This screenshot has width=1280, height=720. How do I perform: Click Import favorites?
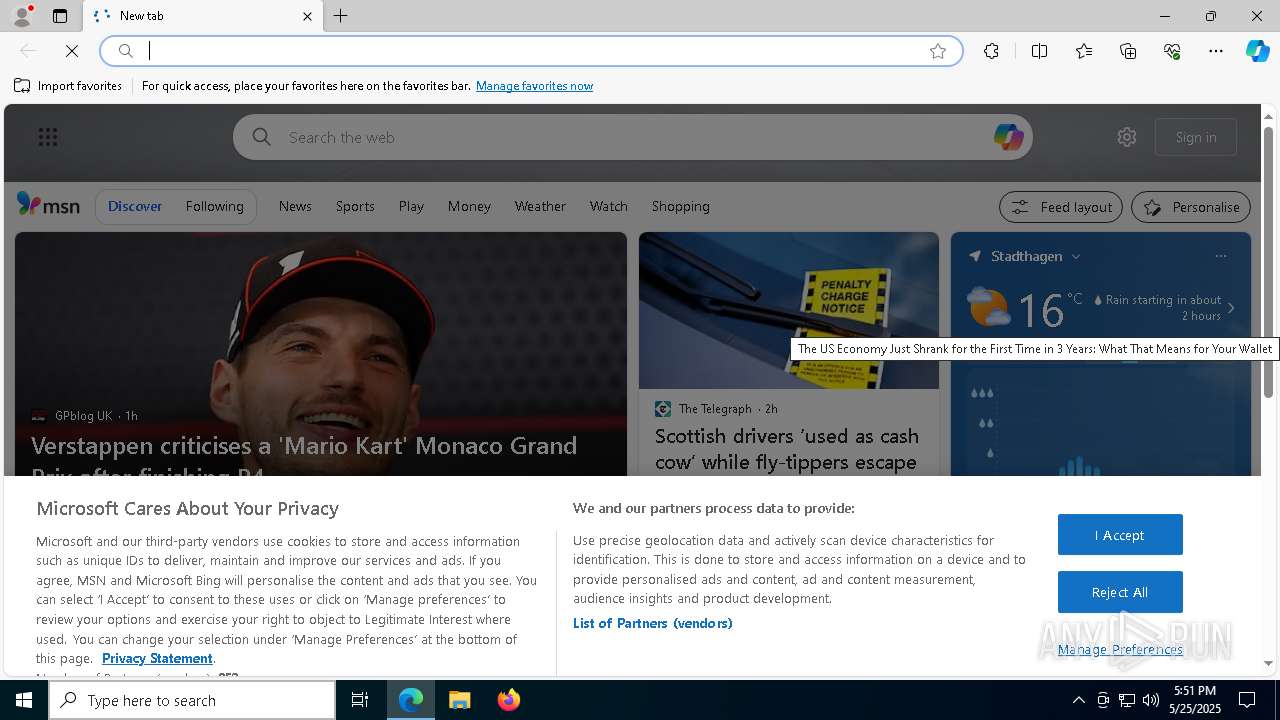click(x=68, y=86)
